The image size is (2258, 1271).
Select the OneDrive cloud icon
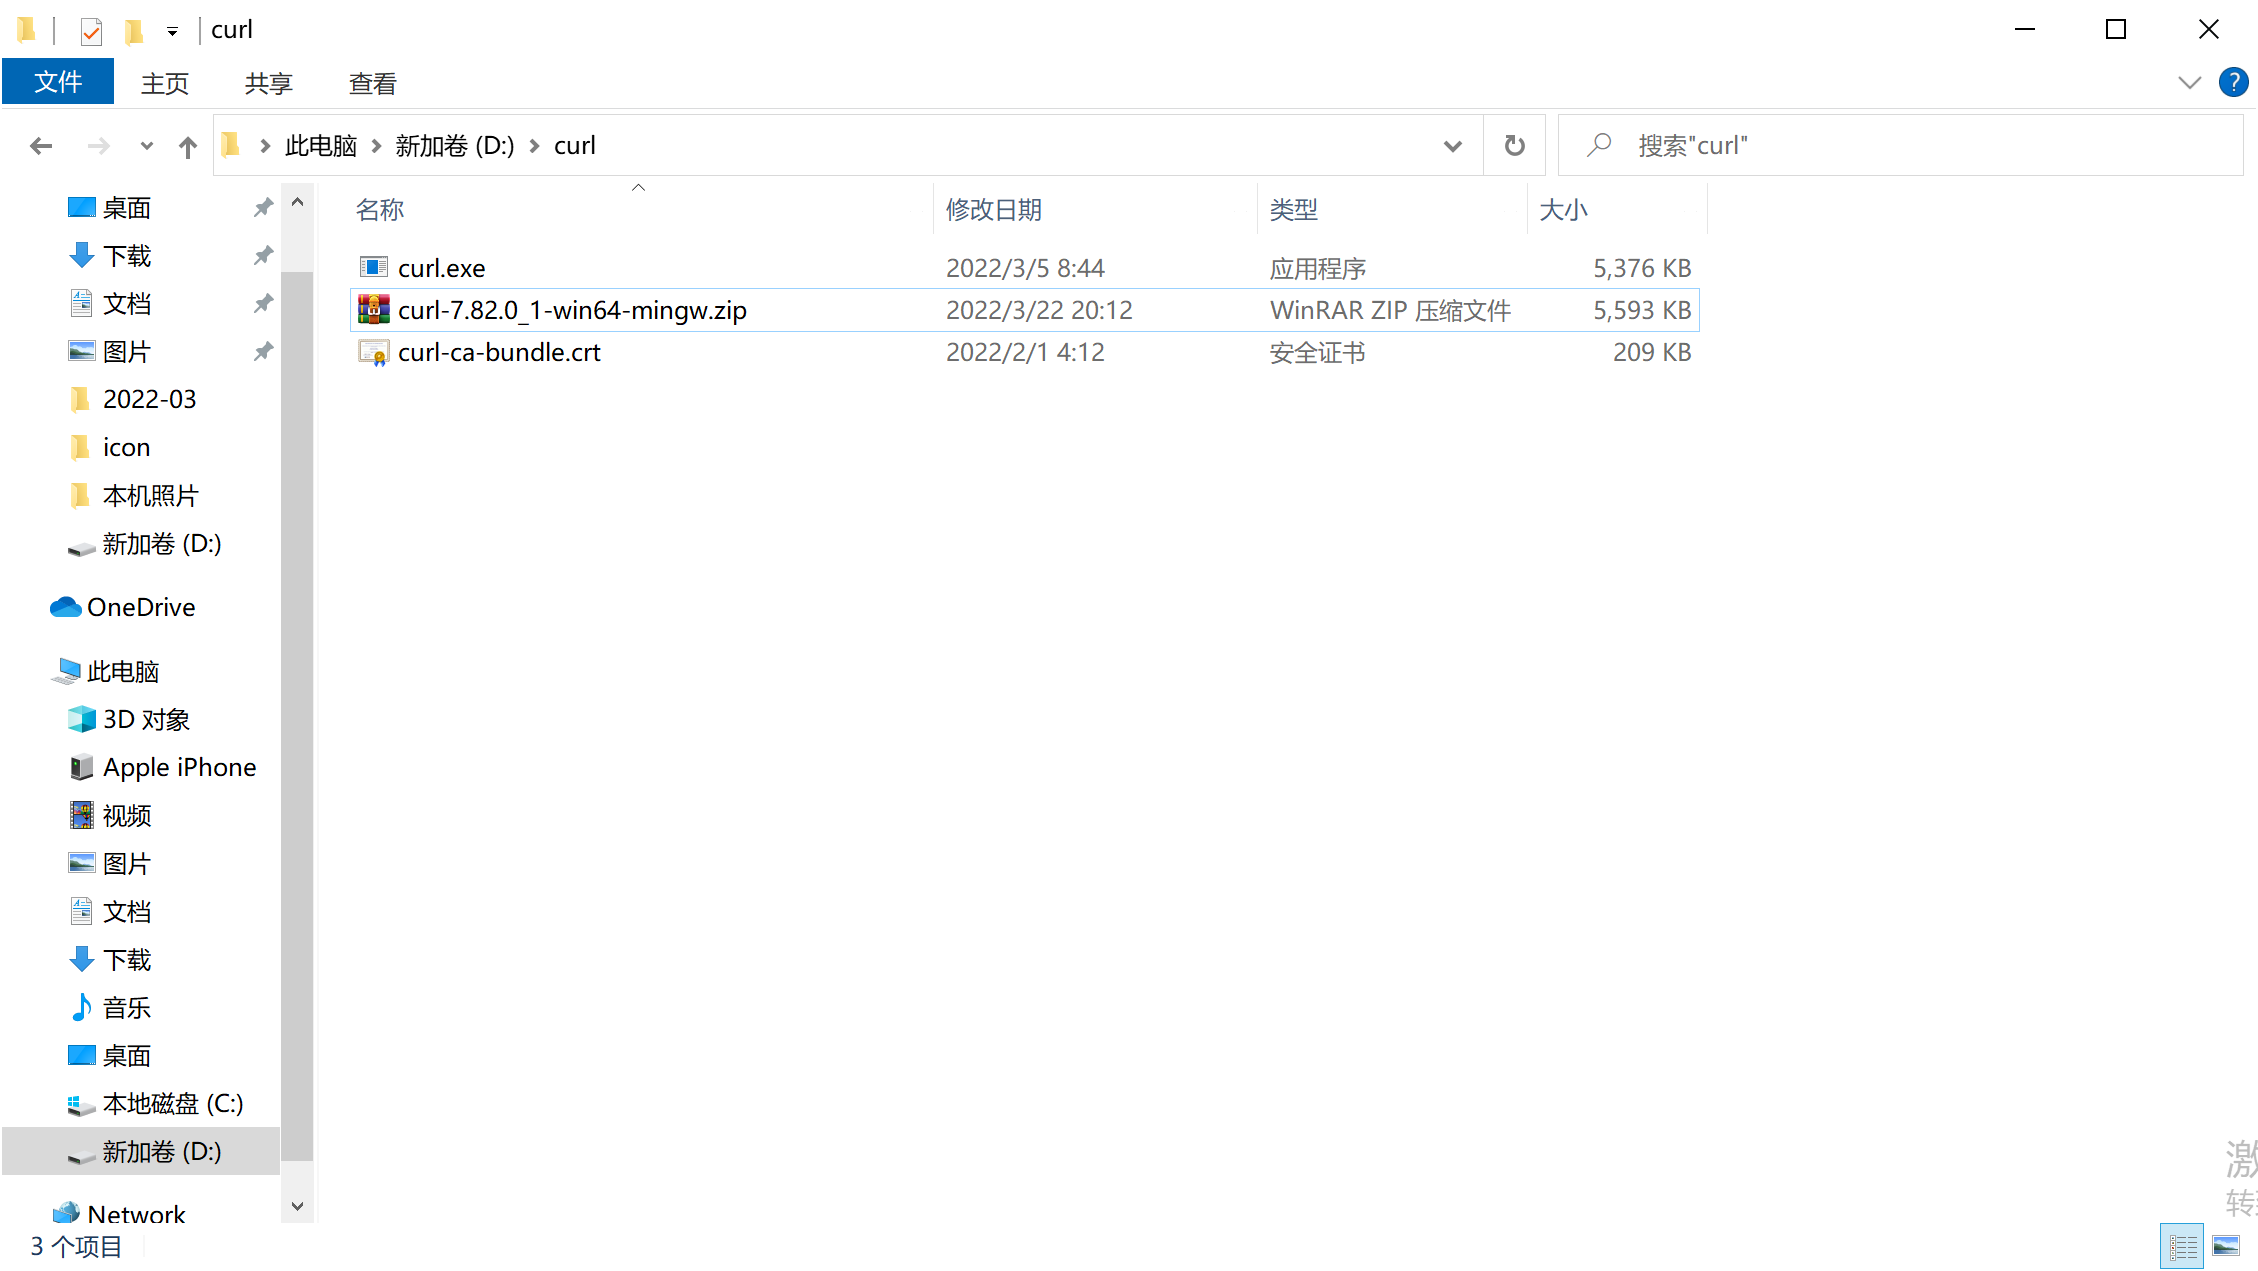point(66,607)
